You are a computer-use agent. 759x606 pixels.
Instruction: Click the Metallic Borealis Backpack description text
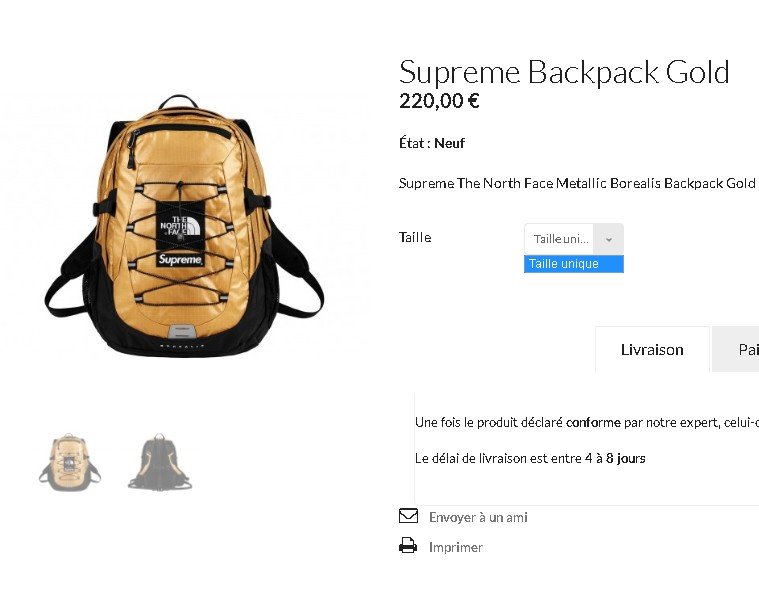point(577,183)
